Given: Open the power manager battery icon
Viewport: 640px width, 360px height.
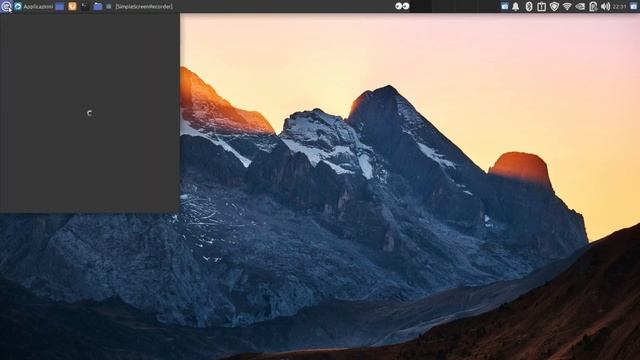Looking at the screenshot, I should tap(593, 7).
